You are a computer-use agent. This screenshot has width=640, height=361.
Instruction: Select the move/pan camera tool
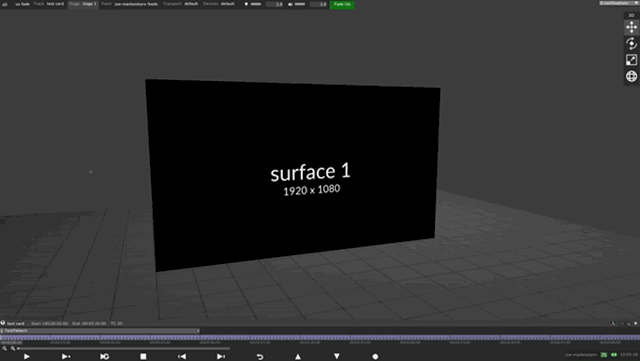(631, 27)
